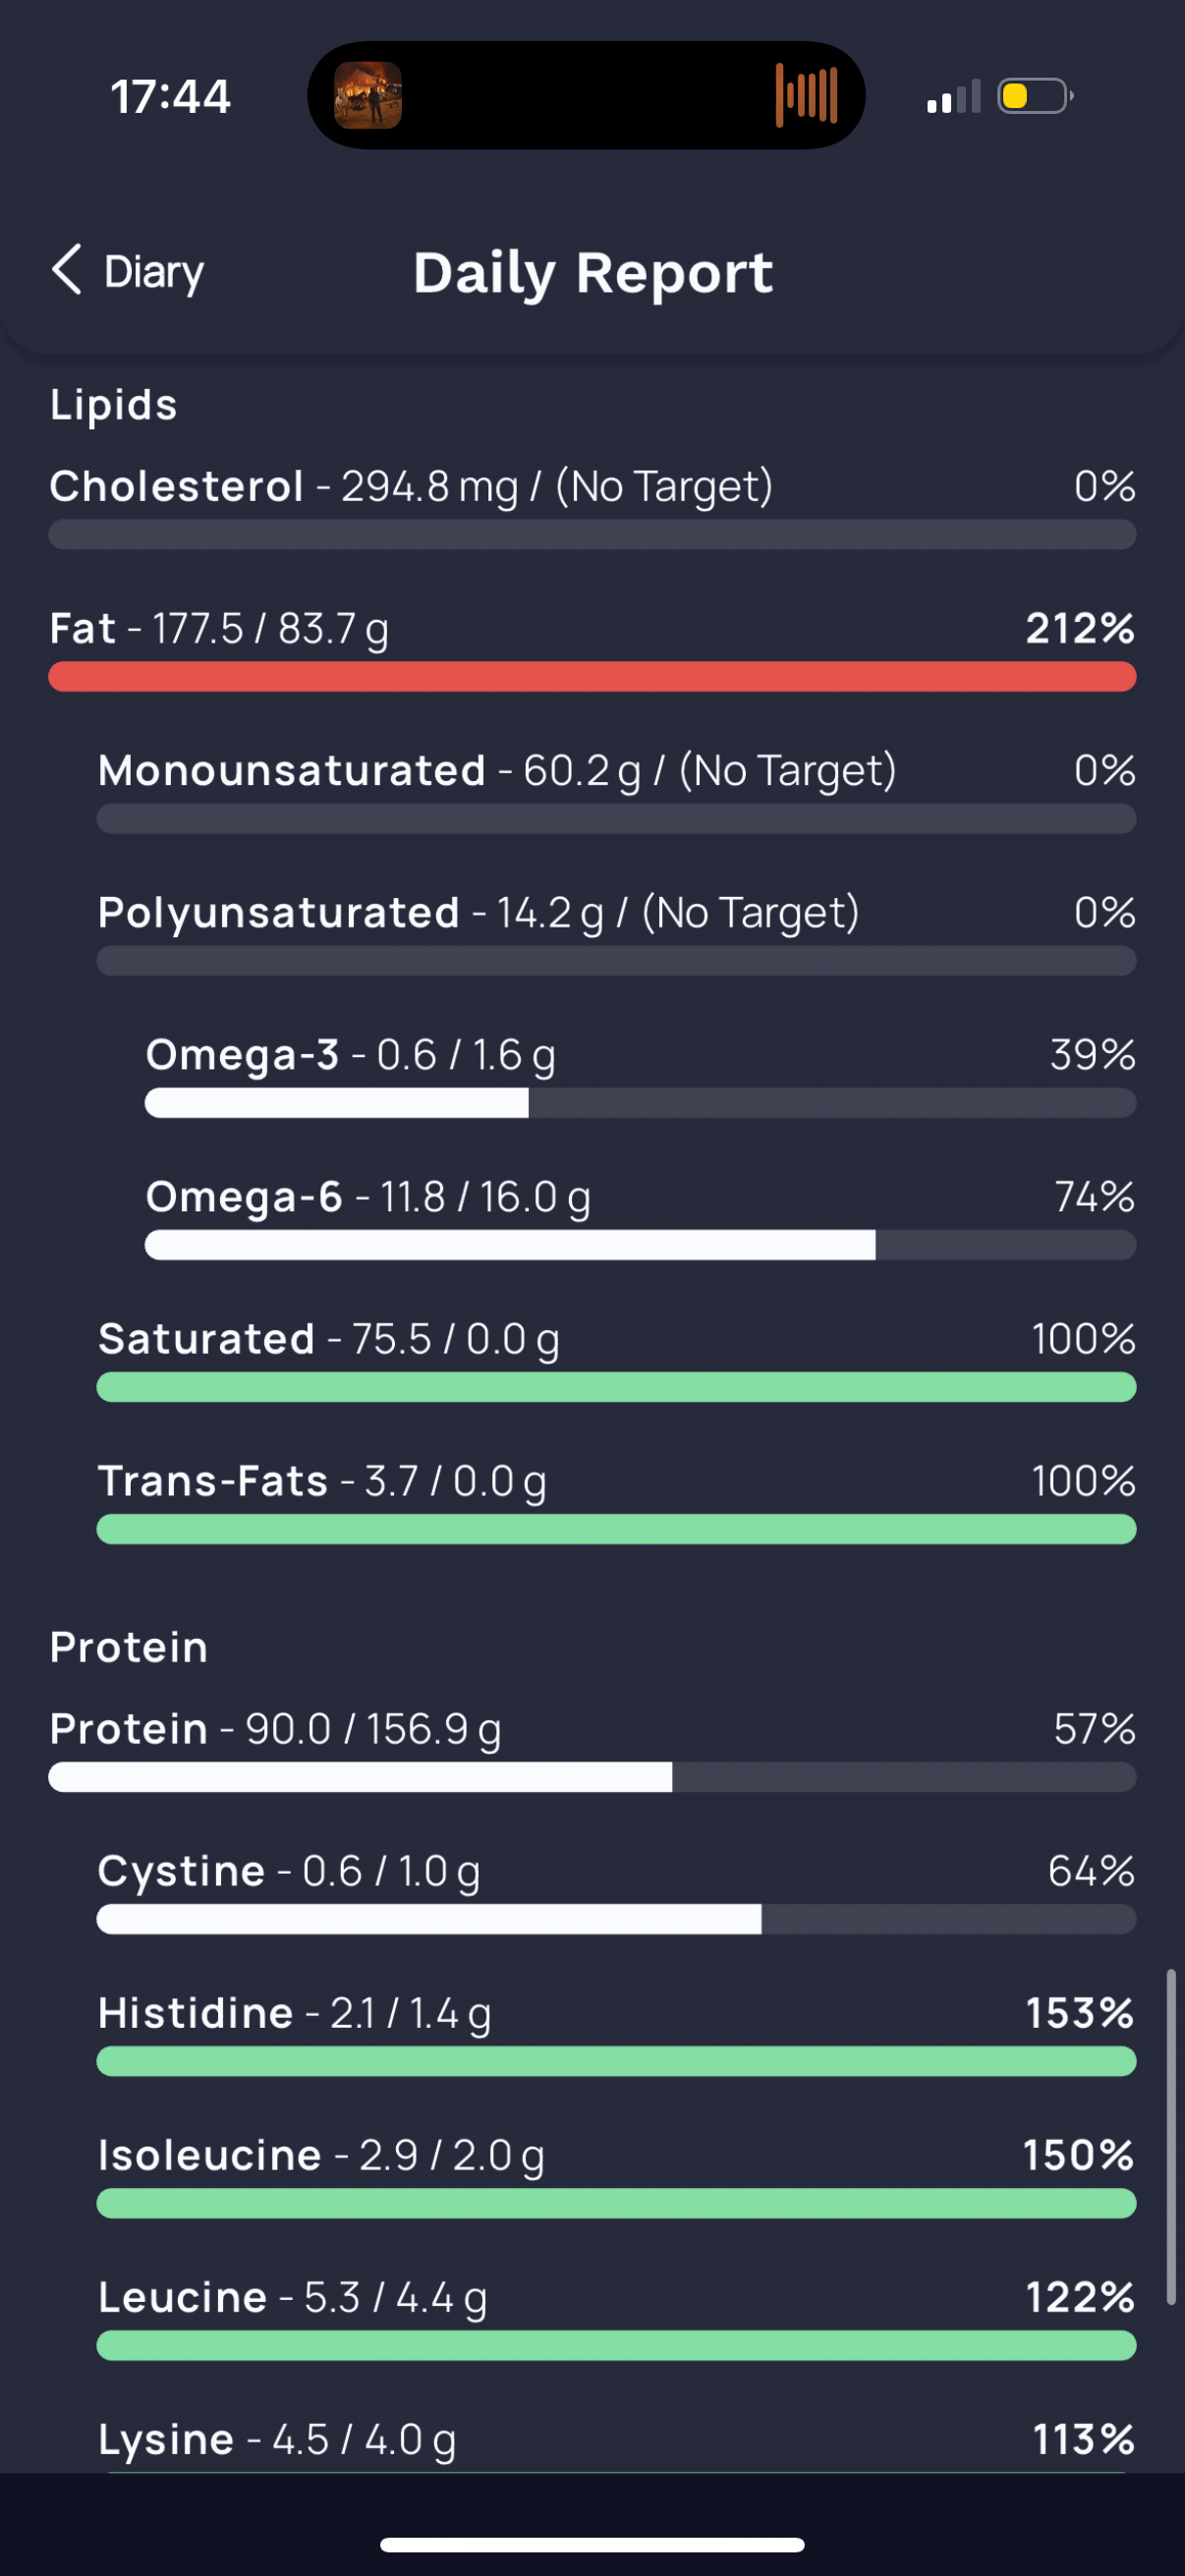Viewport: 1185px width, 2576px height.
Task: Open Histidine 153% details
Action: 616,2033
